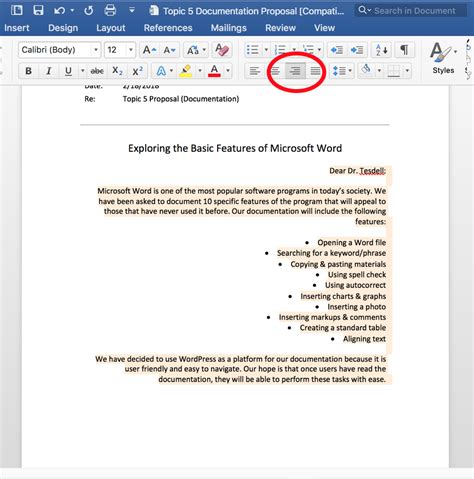Click the document title heading text
The width and height of the screenshot is (474, 479).
tap(235, 148)
